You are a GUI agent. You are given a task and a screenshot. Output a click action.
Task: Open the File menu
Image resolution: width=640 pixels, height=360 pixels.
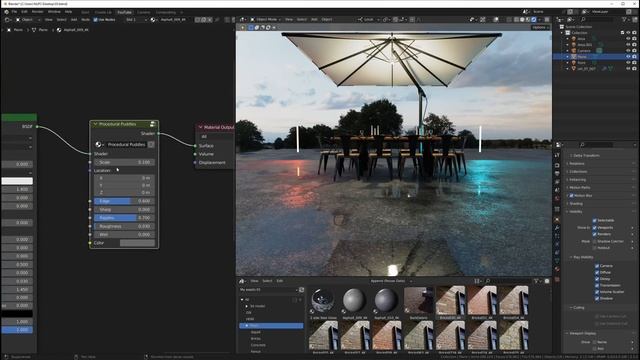click(14, 12)
